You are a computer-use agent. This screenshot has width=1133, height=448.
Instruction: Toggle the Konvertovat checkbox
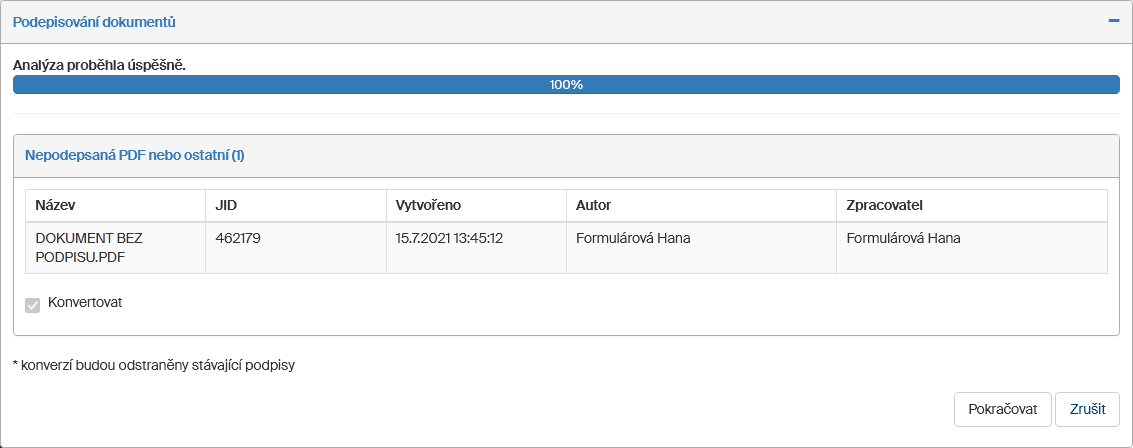33,304
